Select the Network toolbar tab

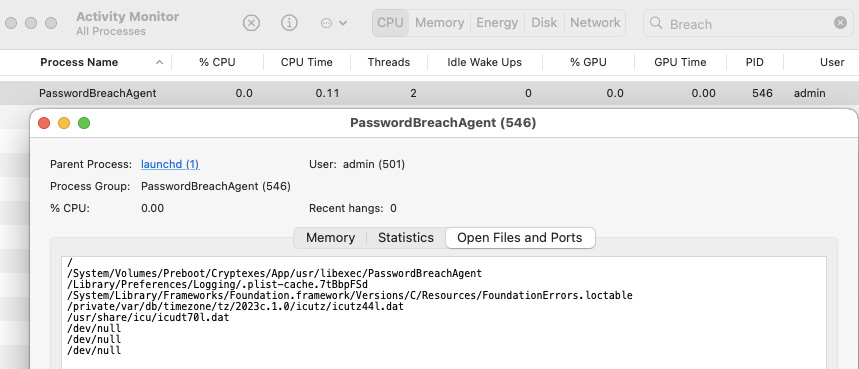pos(595,23)
